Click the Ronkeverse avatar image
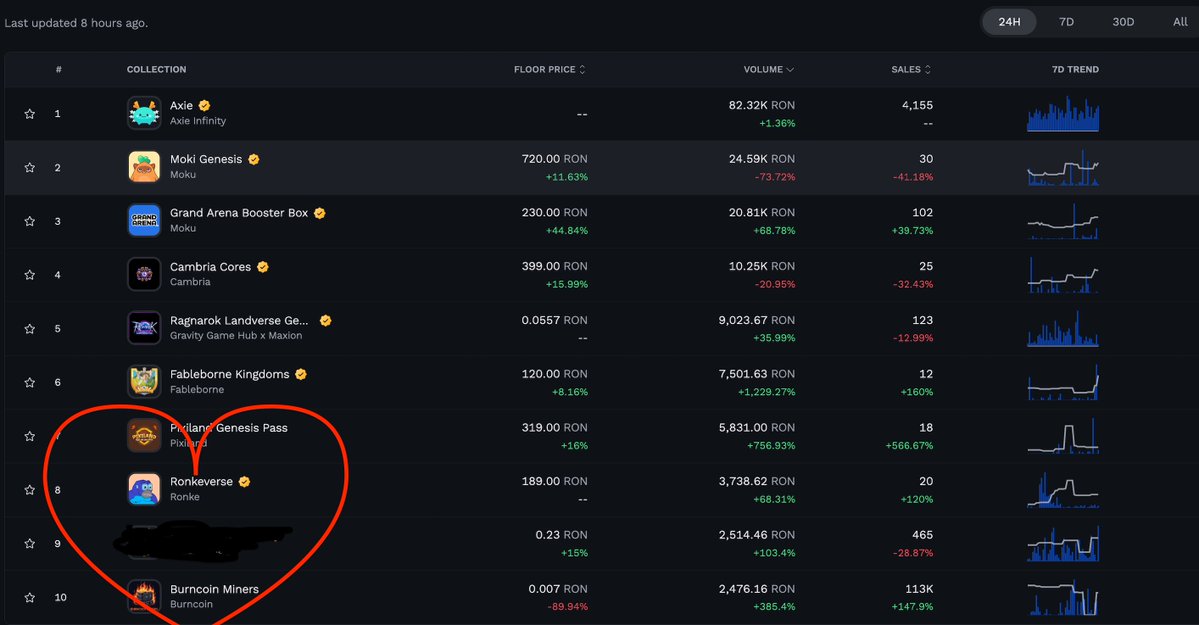 click(144, 489)
